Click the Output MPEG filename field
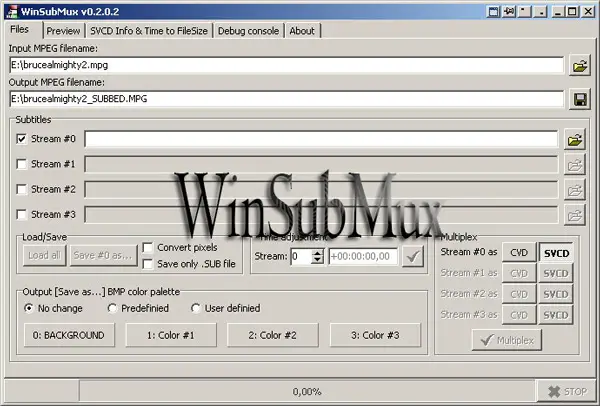 click(287, 99)
